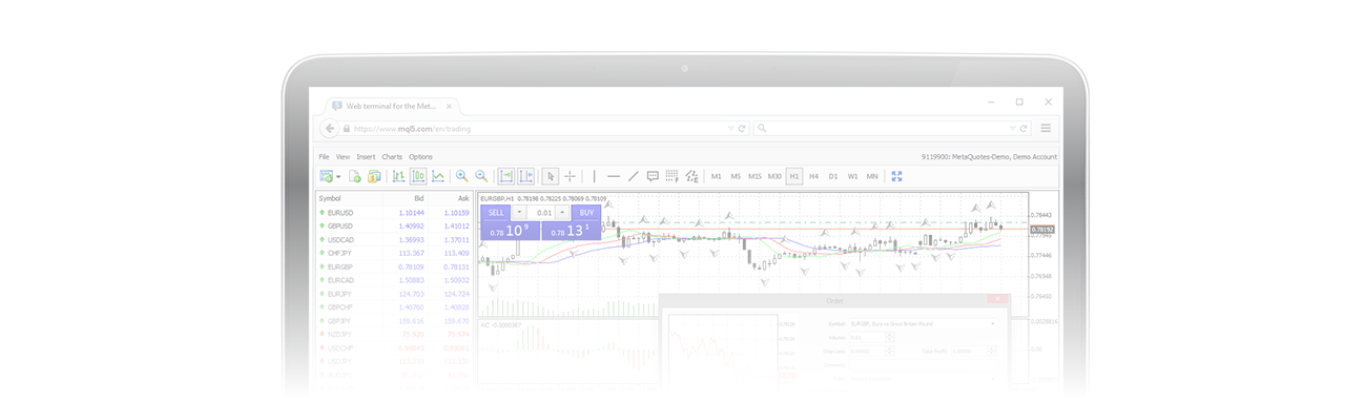Expand the new chart dropdown arrow
This screenshot has height=398, width=1366.
[x=338, y=177]
